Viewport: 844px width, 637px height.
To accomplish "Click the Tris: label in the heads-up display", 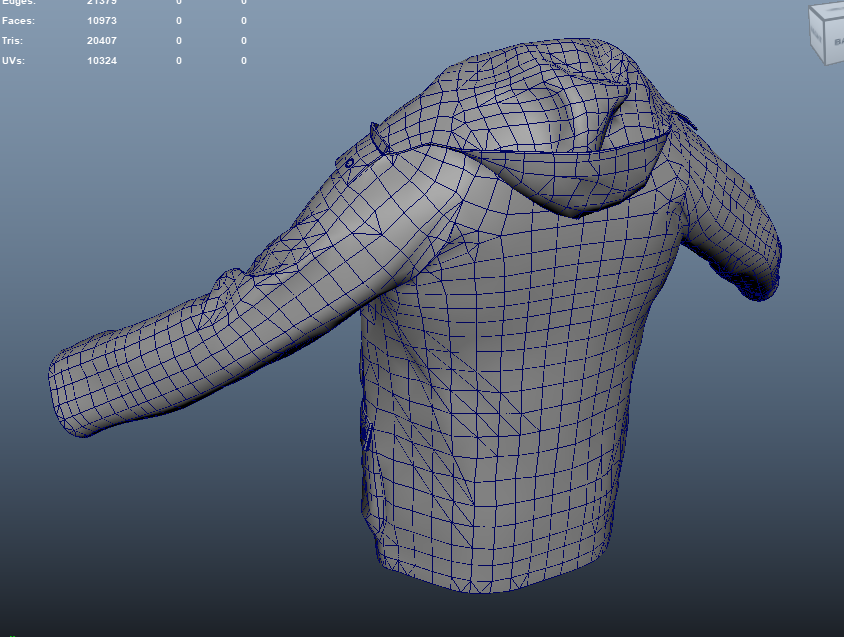I will [x=12, y=40].
